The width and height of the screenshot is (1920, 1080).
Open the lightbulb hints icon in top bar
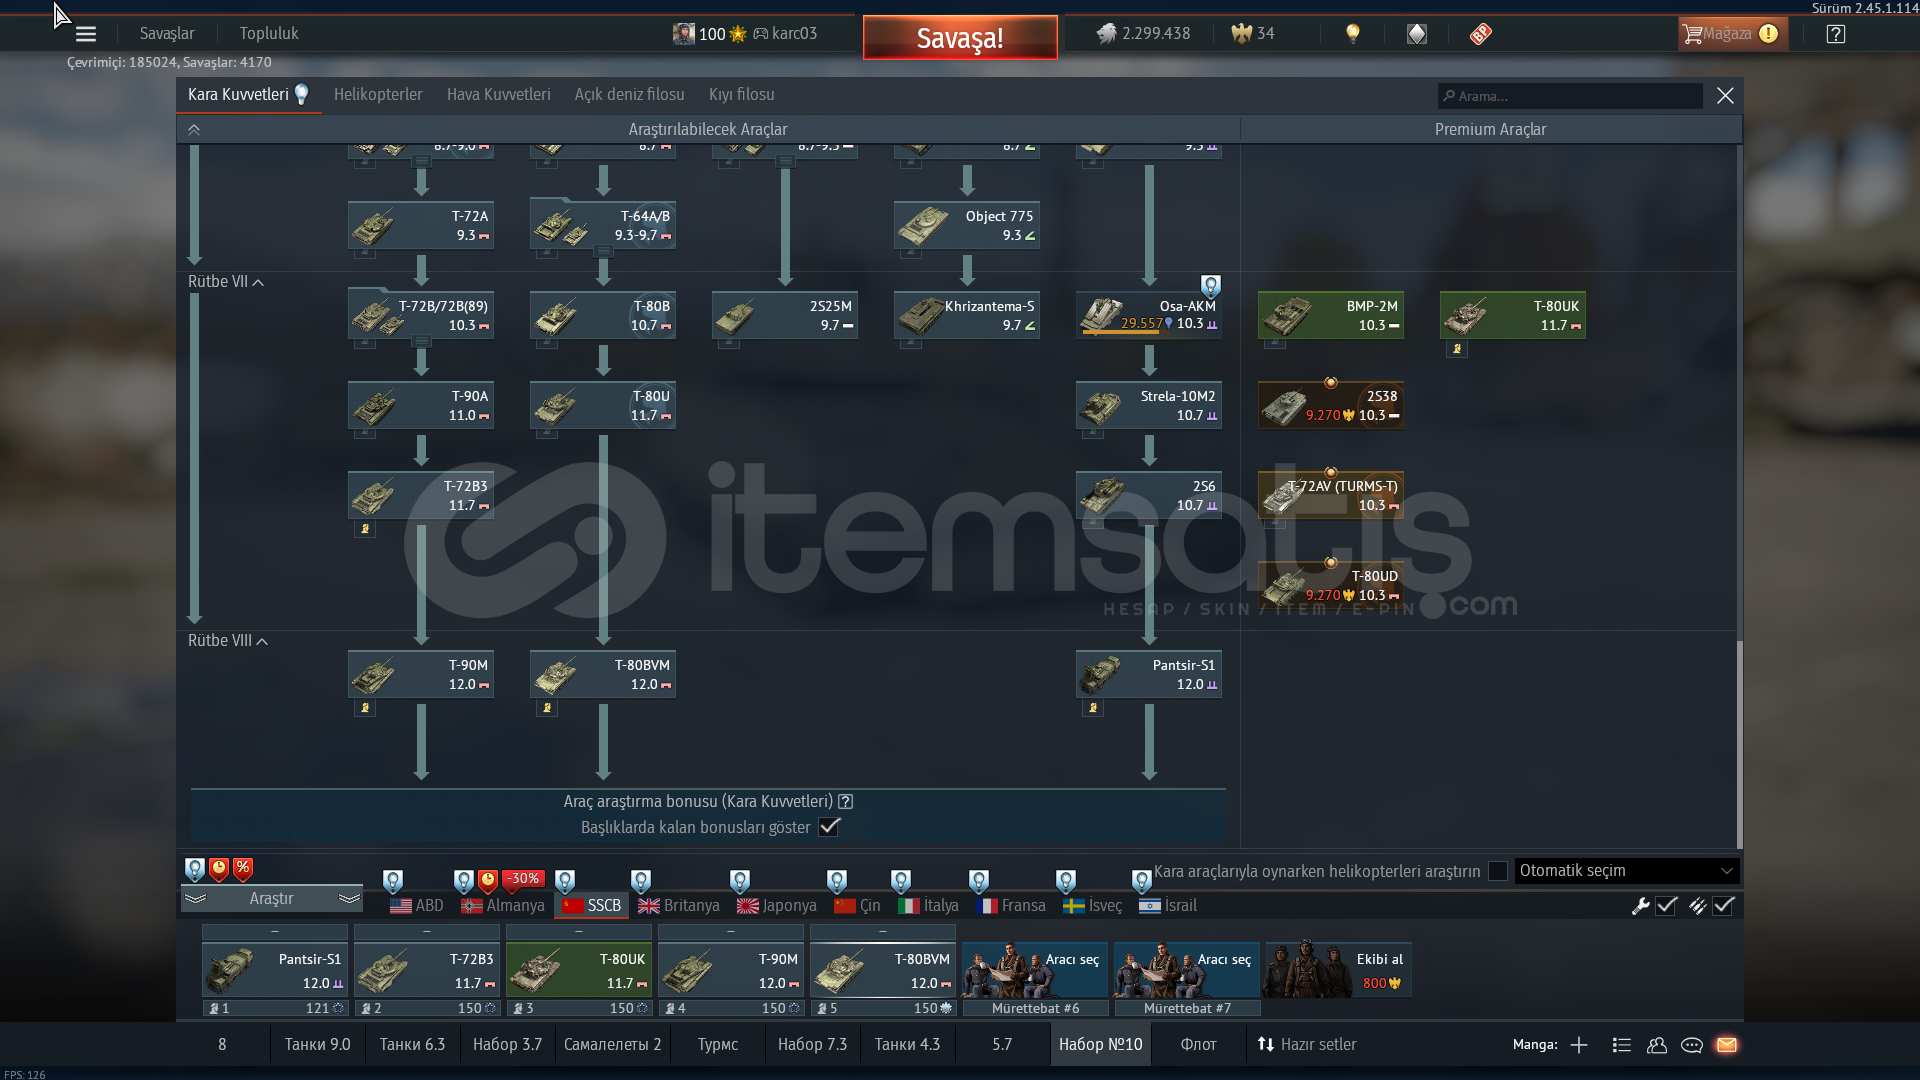click(1353, 33)
